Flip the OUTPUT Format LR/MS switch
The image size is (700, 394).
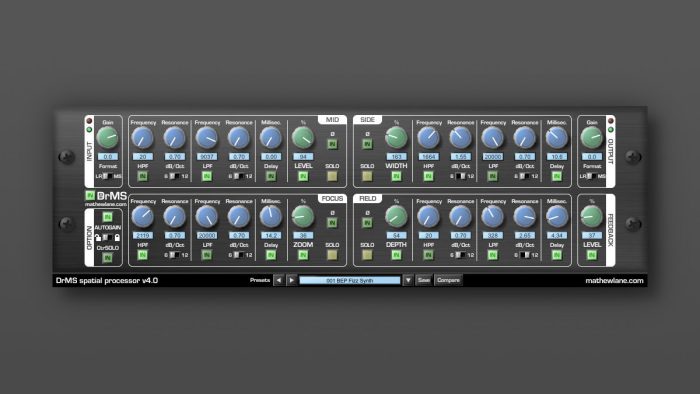(592, 176)
